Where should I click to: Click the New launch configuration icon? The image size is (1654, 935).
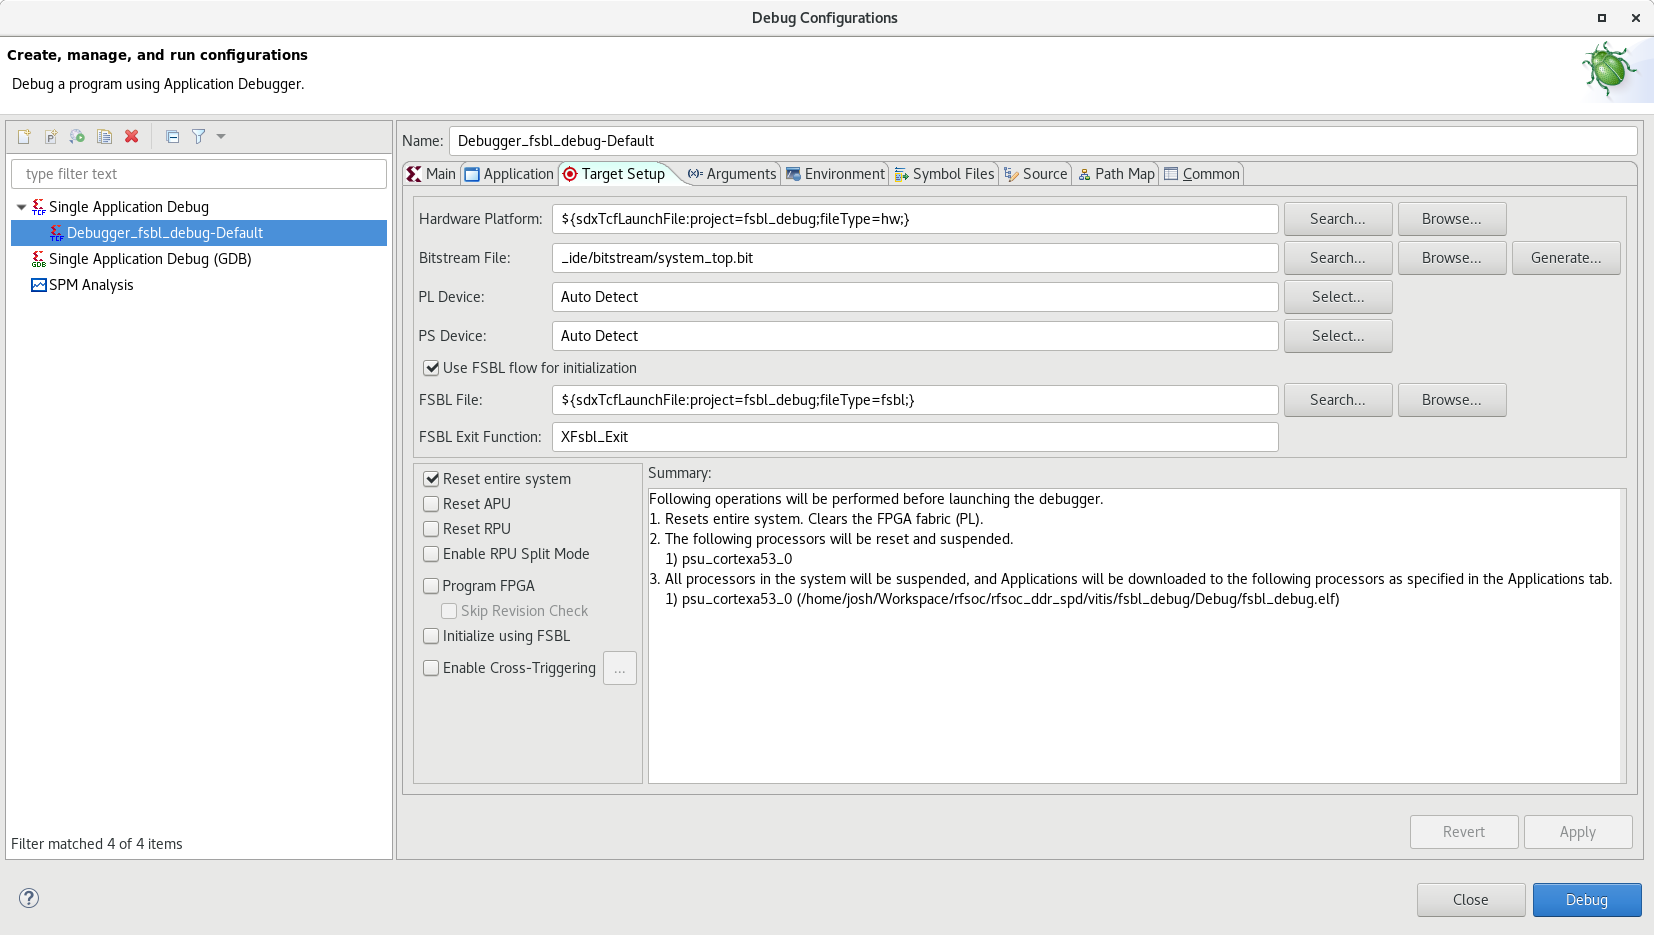point(24,136)
